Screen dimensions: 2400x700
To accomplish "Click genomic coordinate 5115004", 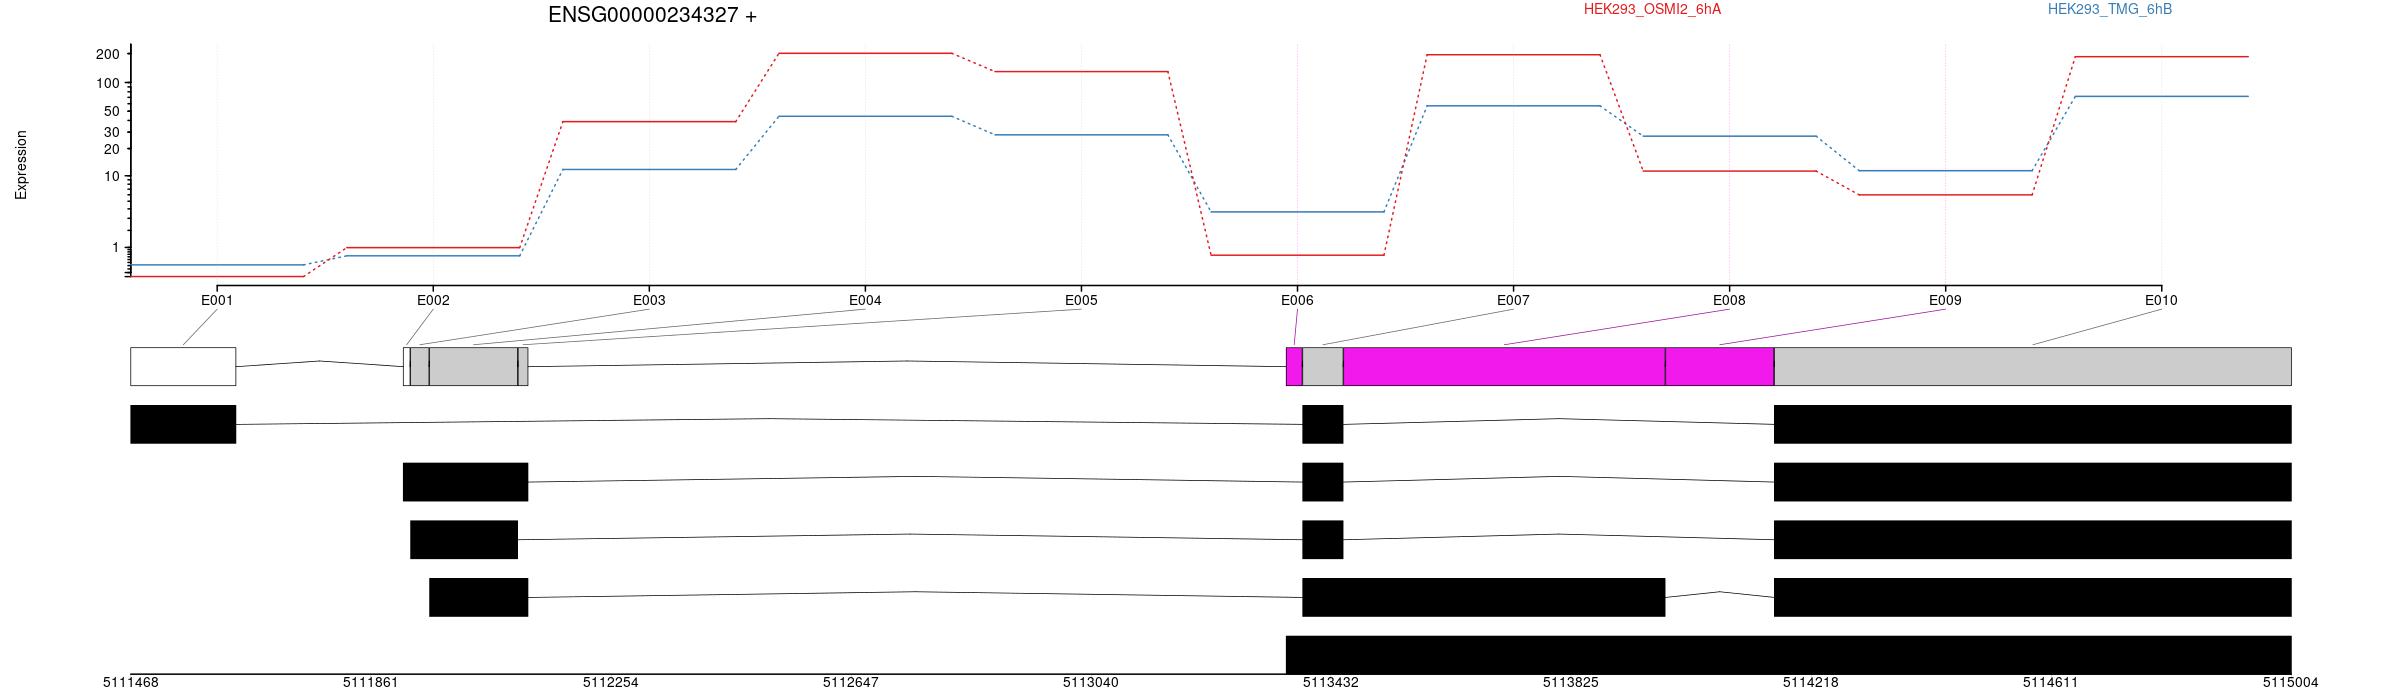I will point(2290,683).
